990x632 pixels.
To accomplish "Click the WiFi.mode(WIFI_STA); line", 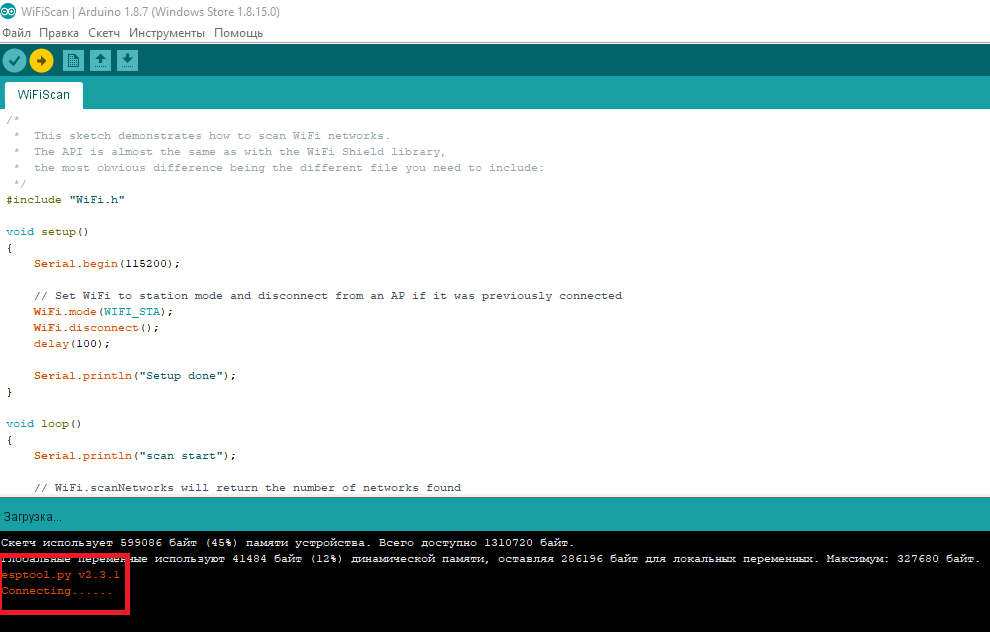I will point(103,312).
